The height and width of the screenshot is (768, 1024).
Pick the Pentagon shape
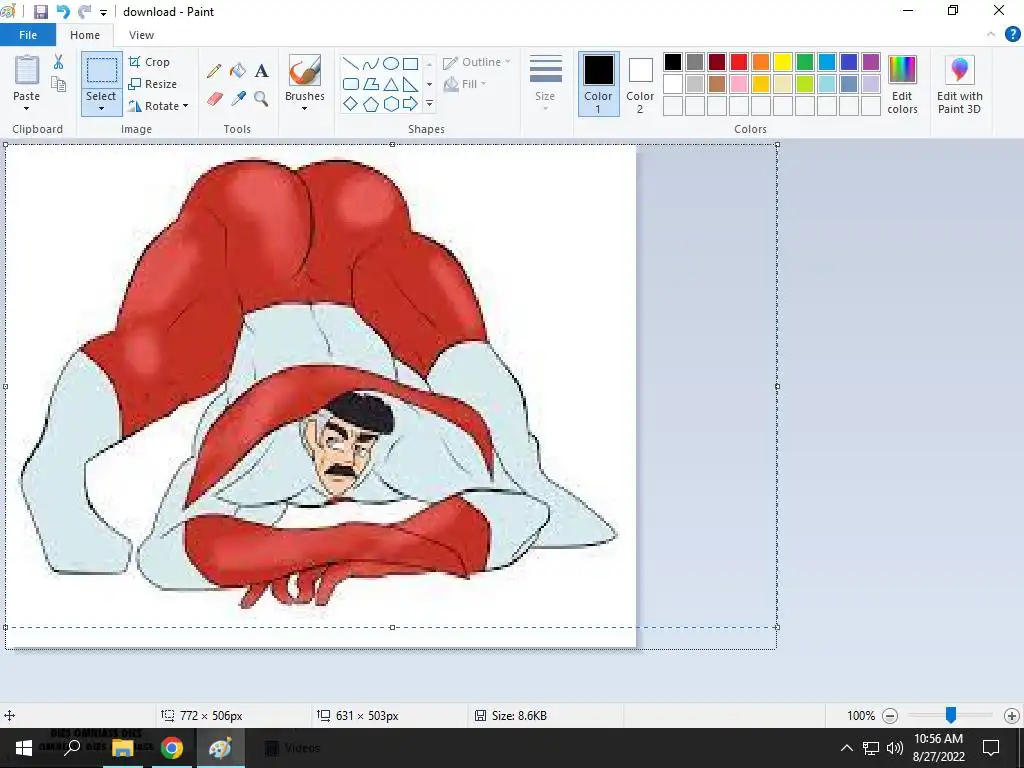point(371,104)
